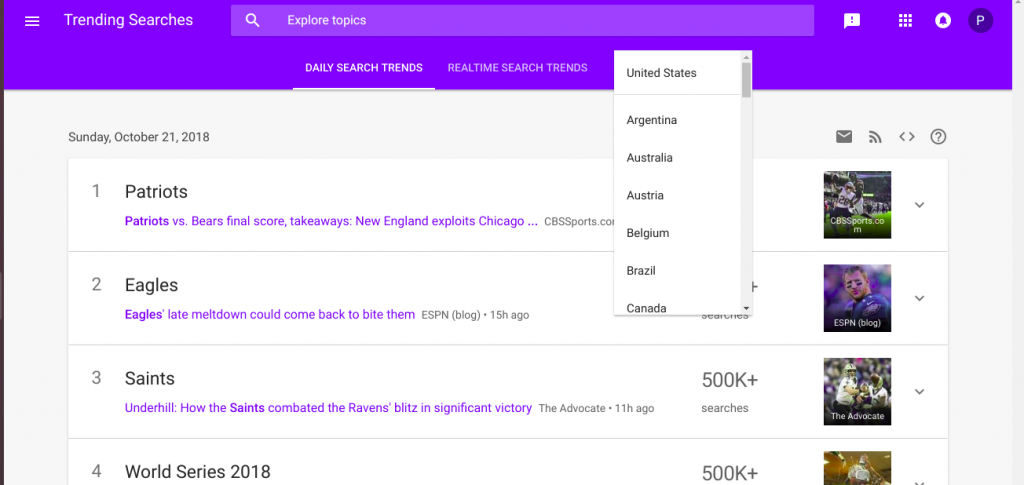Click the email subscription envelope icon

(844, 136)
